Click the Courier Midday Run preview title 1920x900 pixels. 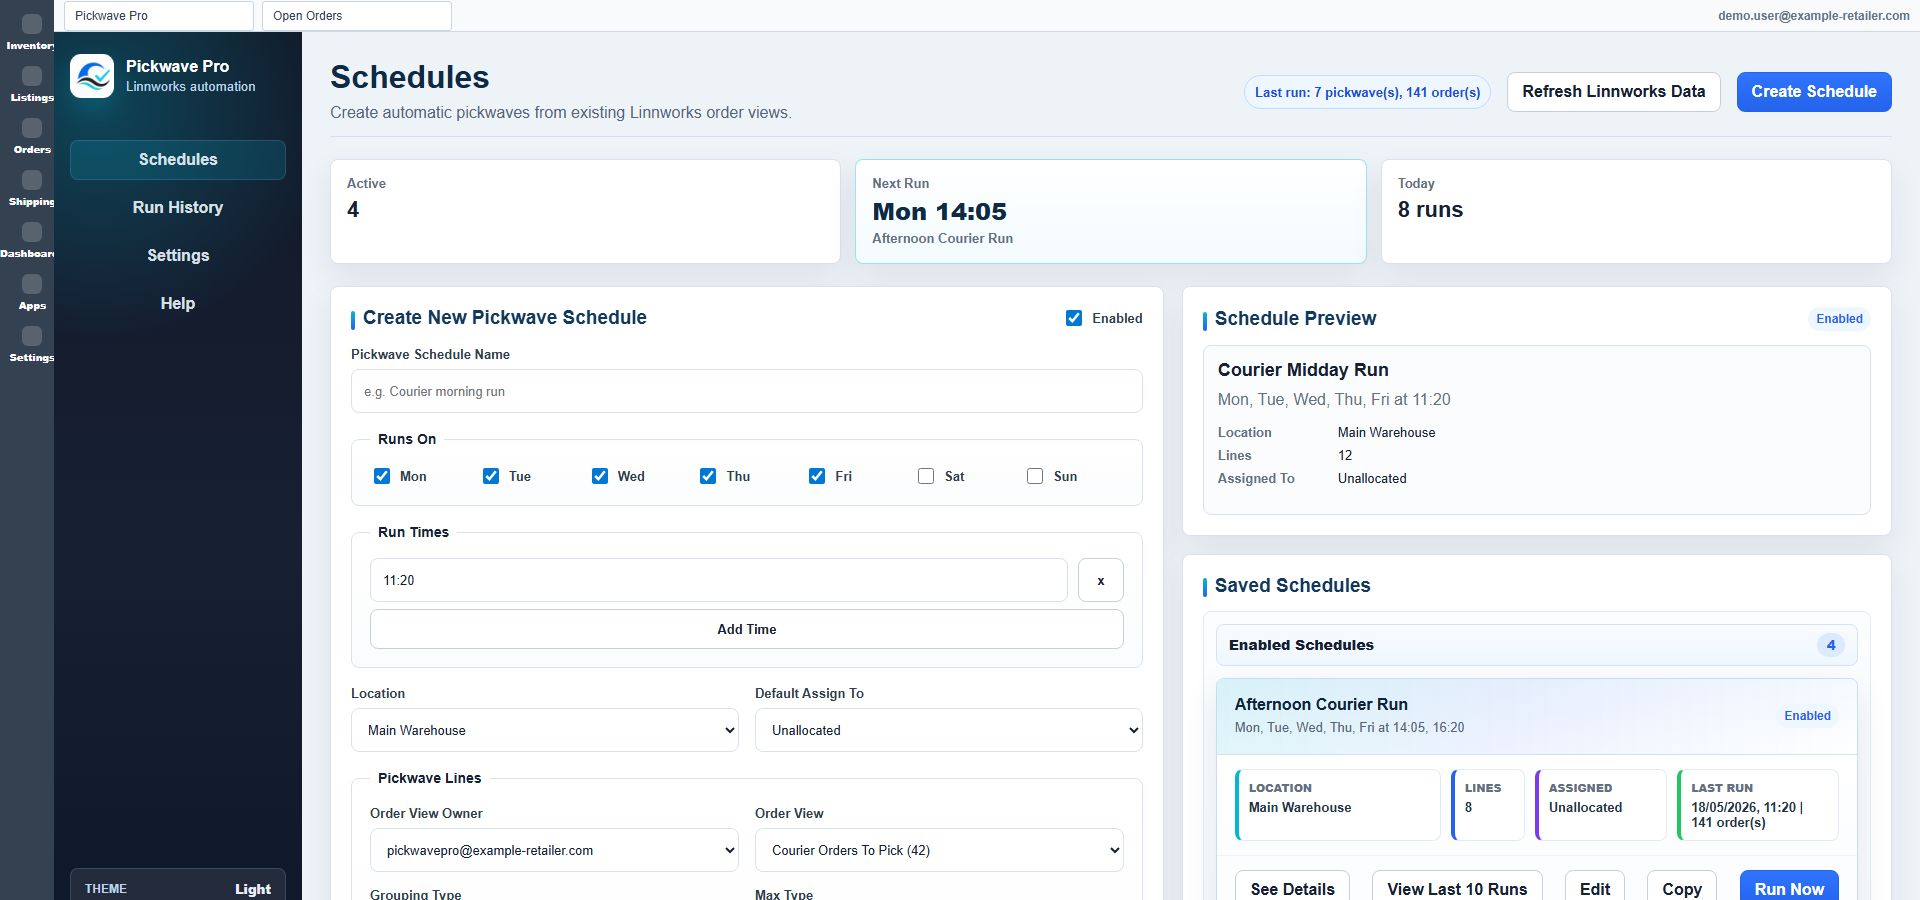pyautogui.click(x=1302, y=370)
